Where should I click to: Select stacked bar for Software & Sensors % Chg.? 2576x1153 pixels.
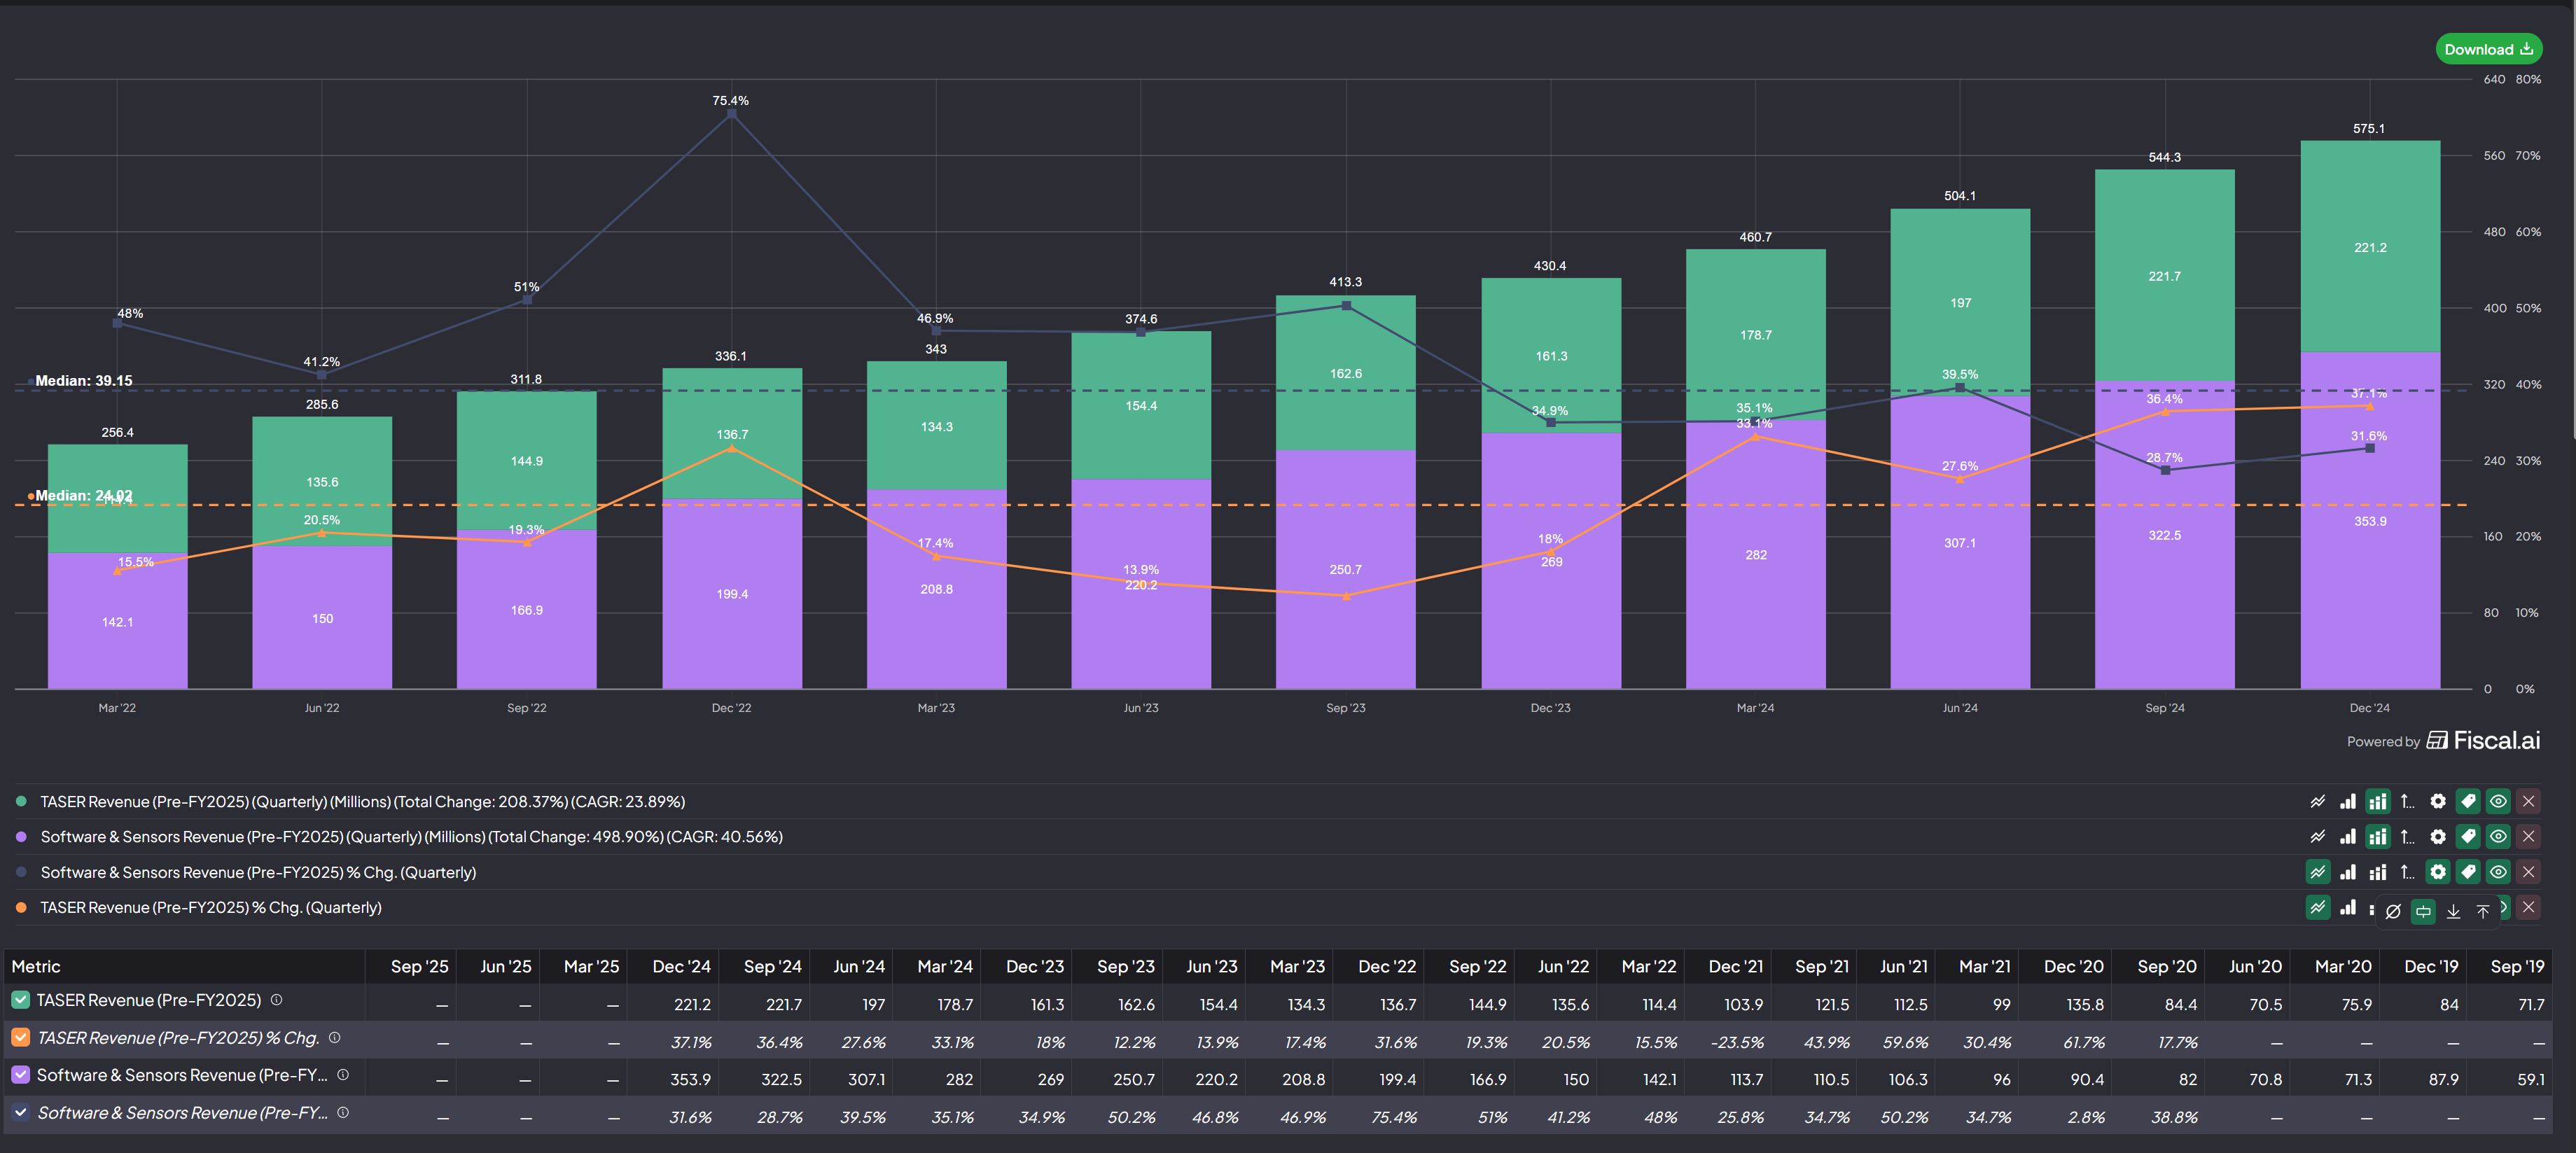[2377, 872]
